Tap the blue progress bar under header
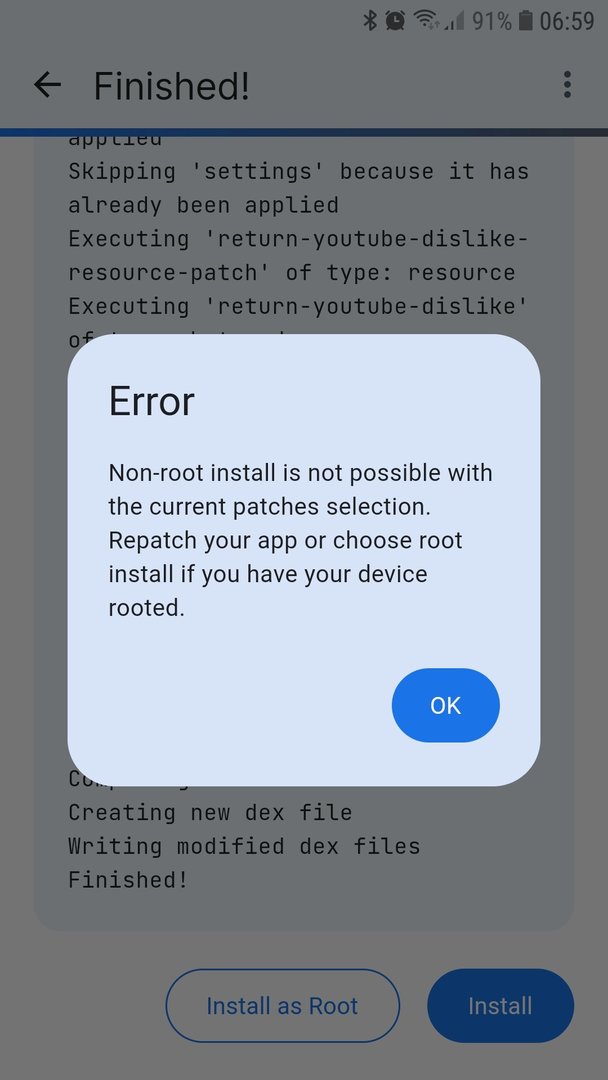608x1080 pixels. coord(304,132)
